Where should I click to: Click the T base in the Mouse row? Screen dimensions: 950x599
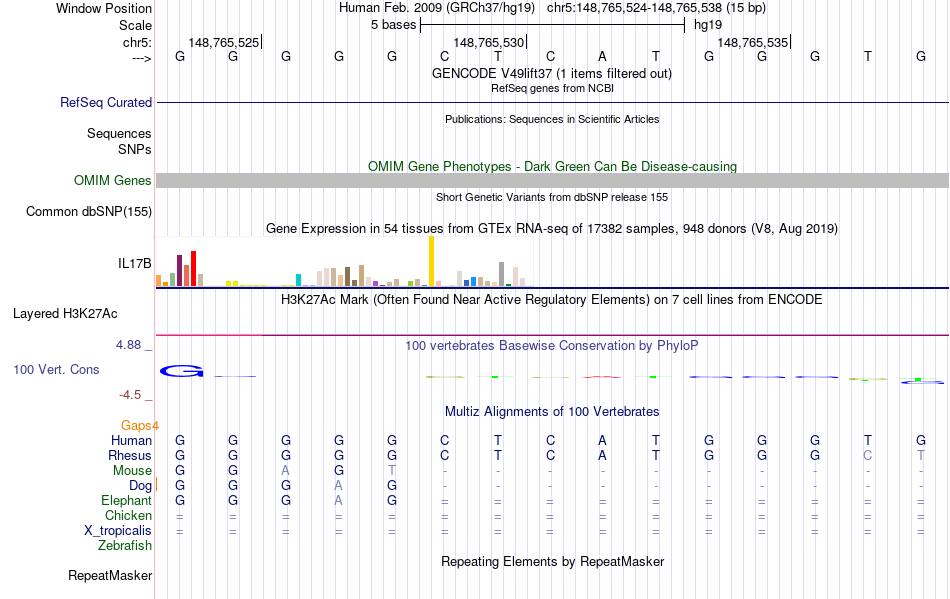point(391,471)
